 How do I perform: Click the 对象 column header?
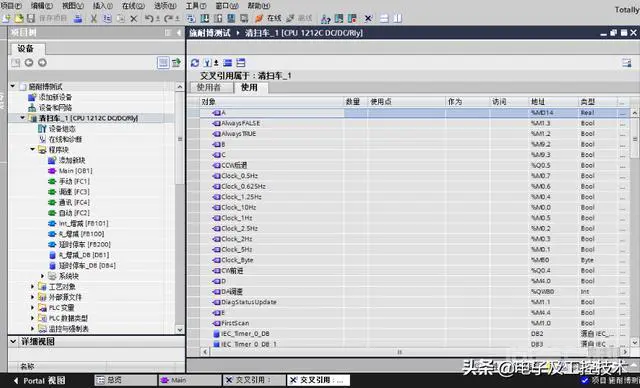tap(272, 102)
